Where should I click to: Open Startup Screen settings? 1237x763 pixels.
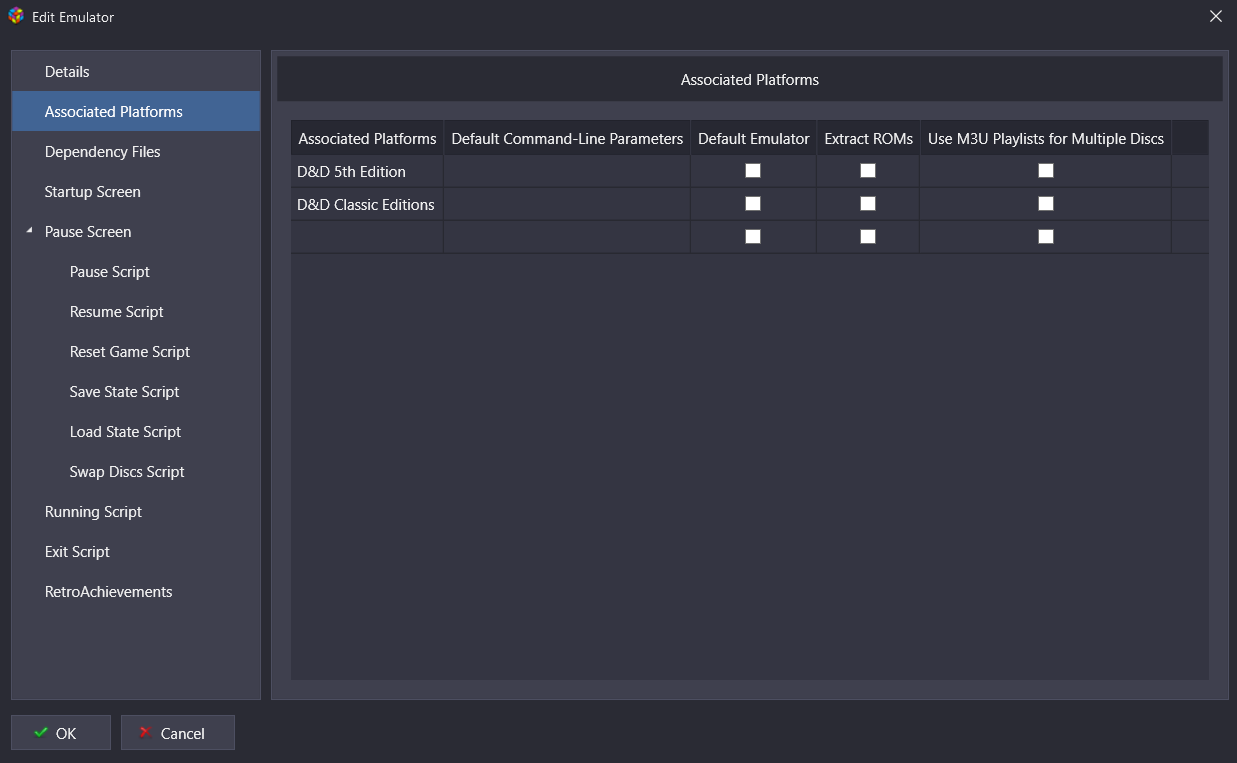coord(136,192)
